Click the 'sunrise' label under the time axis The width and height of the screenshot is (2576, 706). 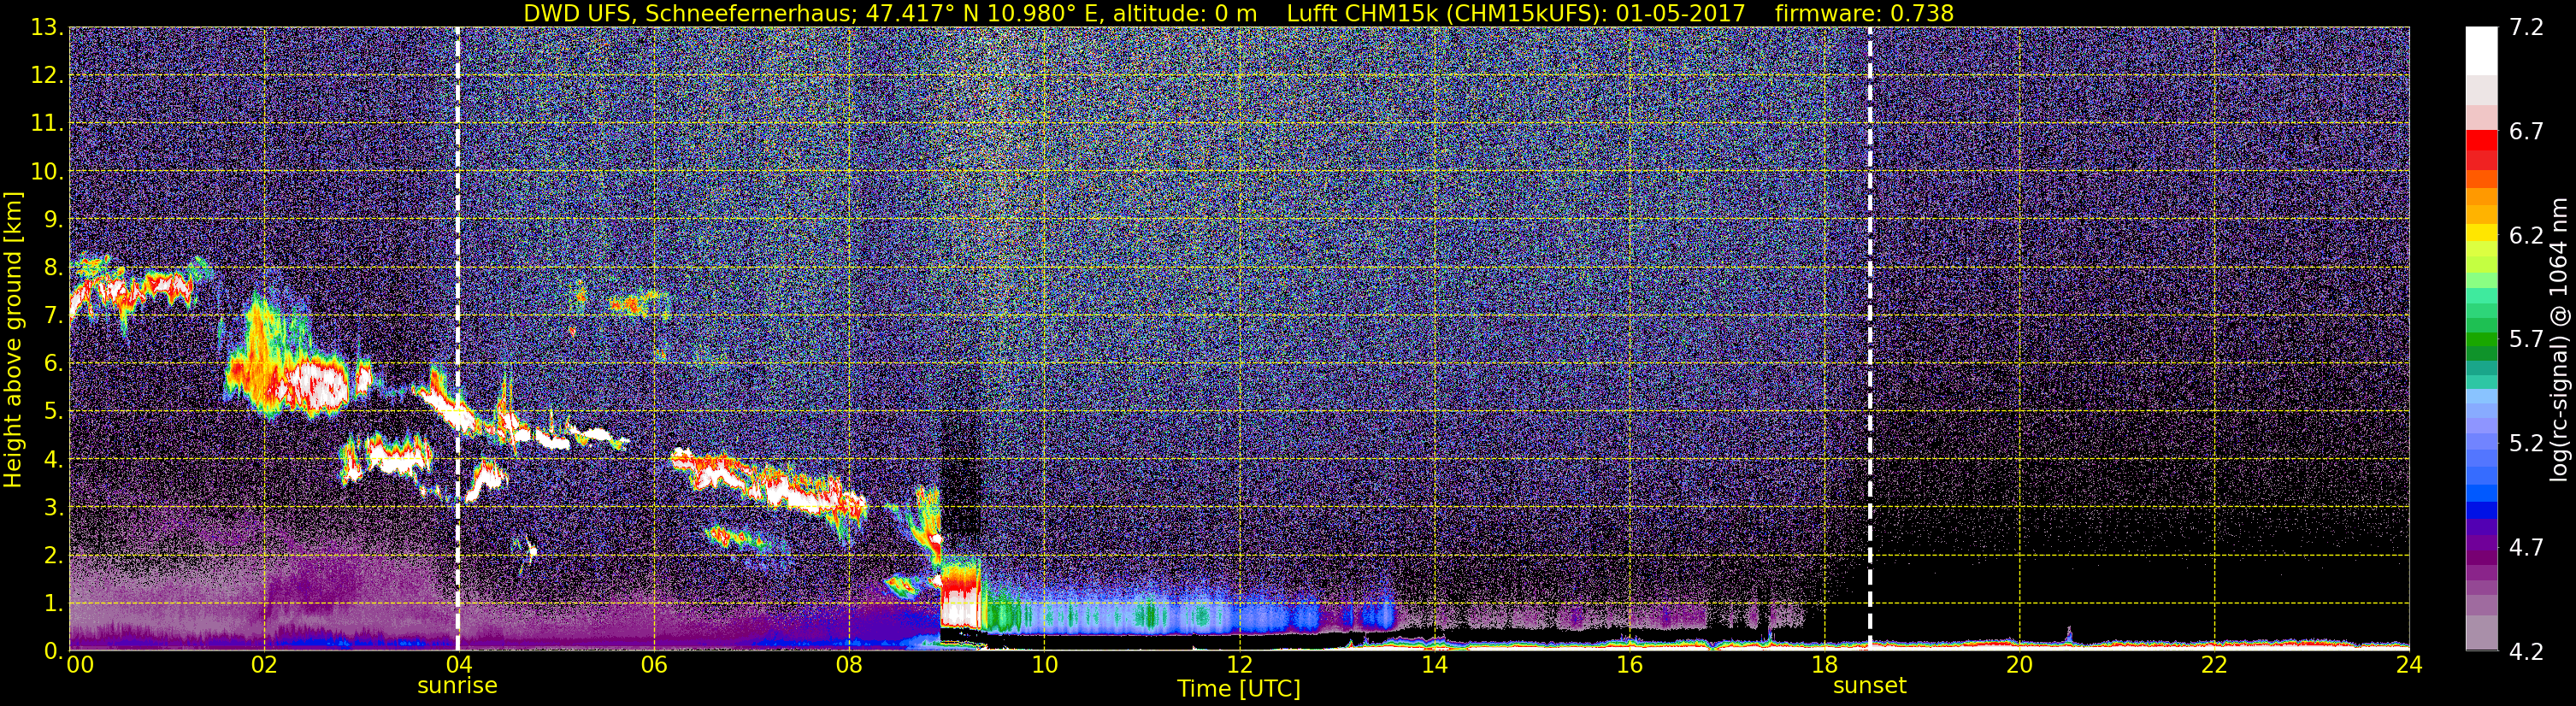pyautogui.click(x=457, y=686)
